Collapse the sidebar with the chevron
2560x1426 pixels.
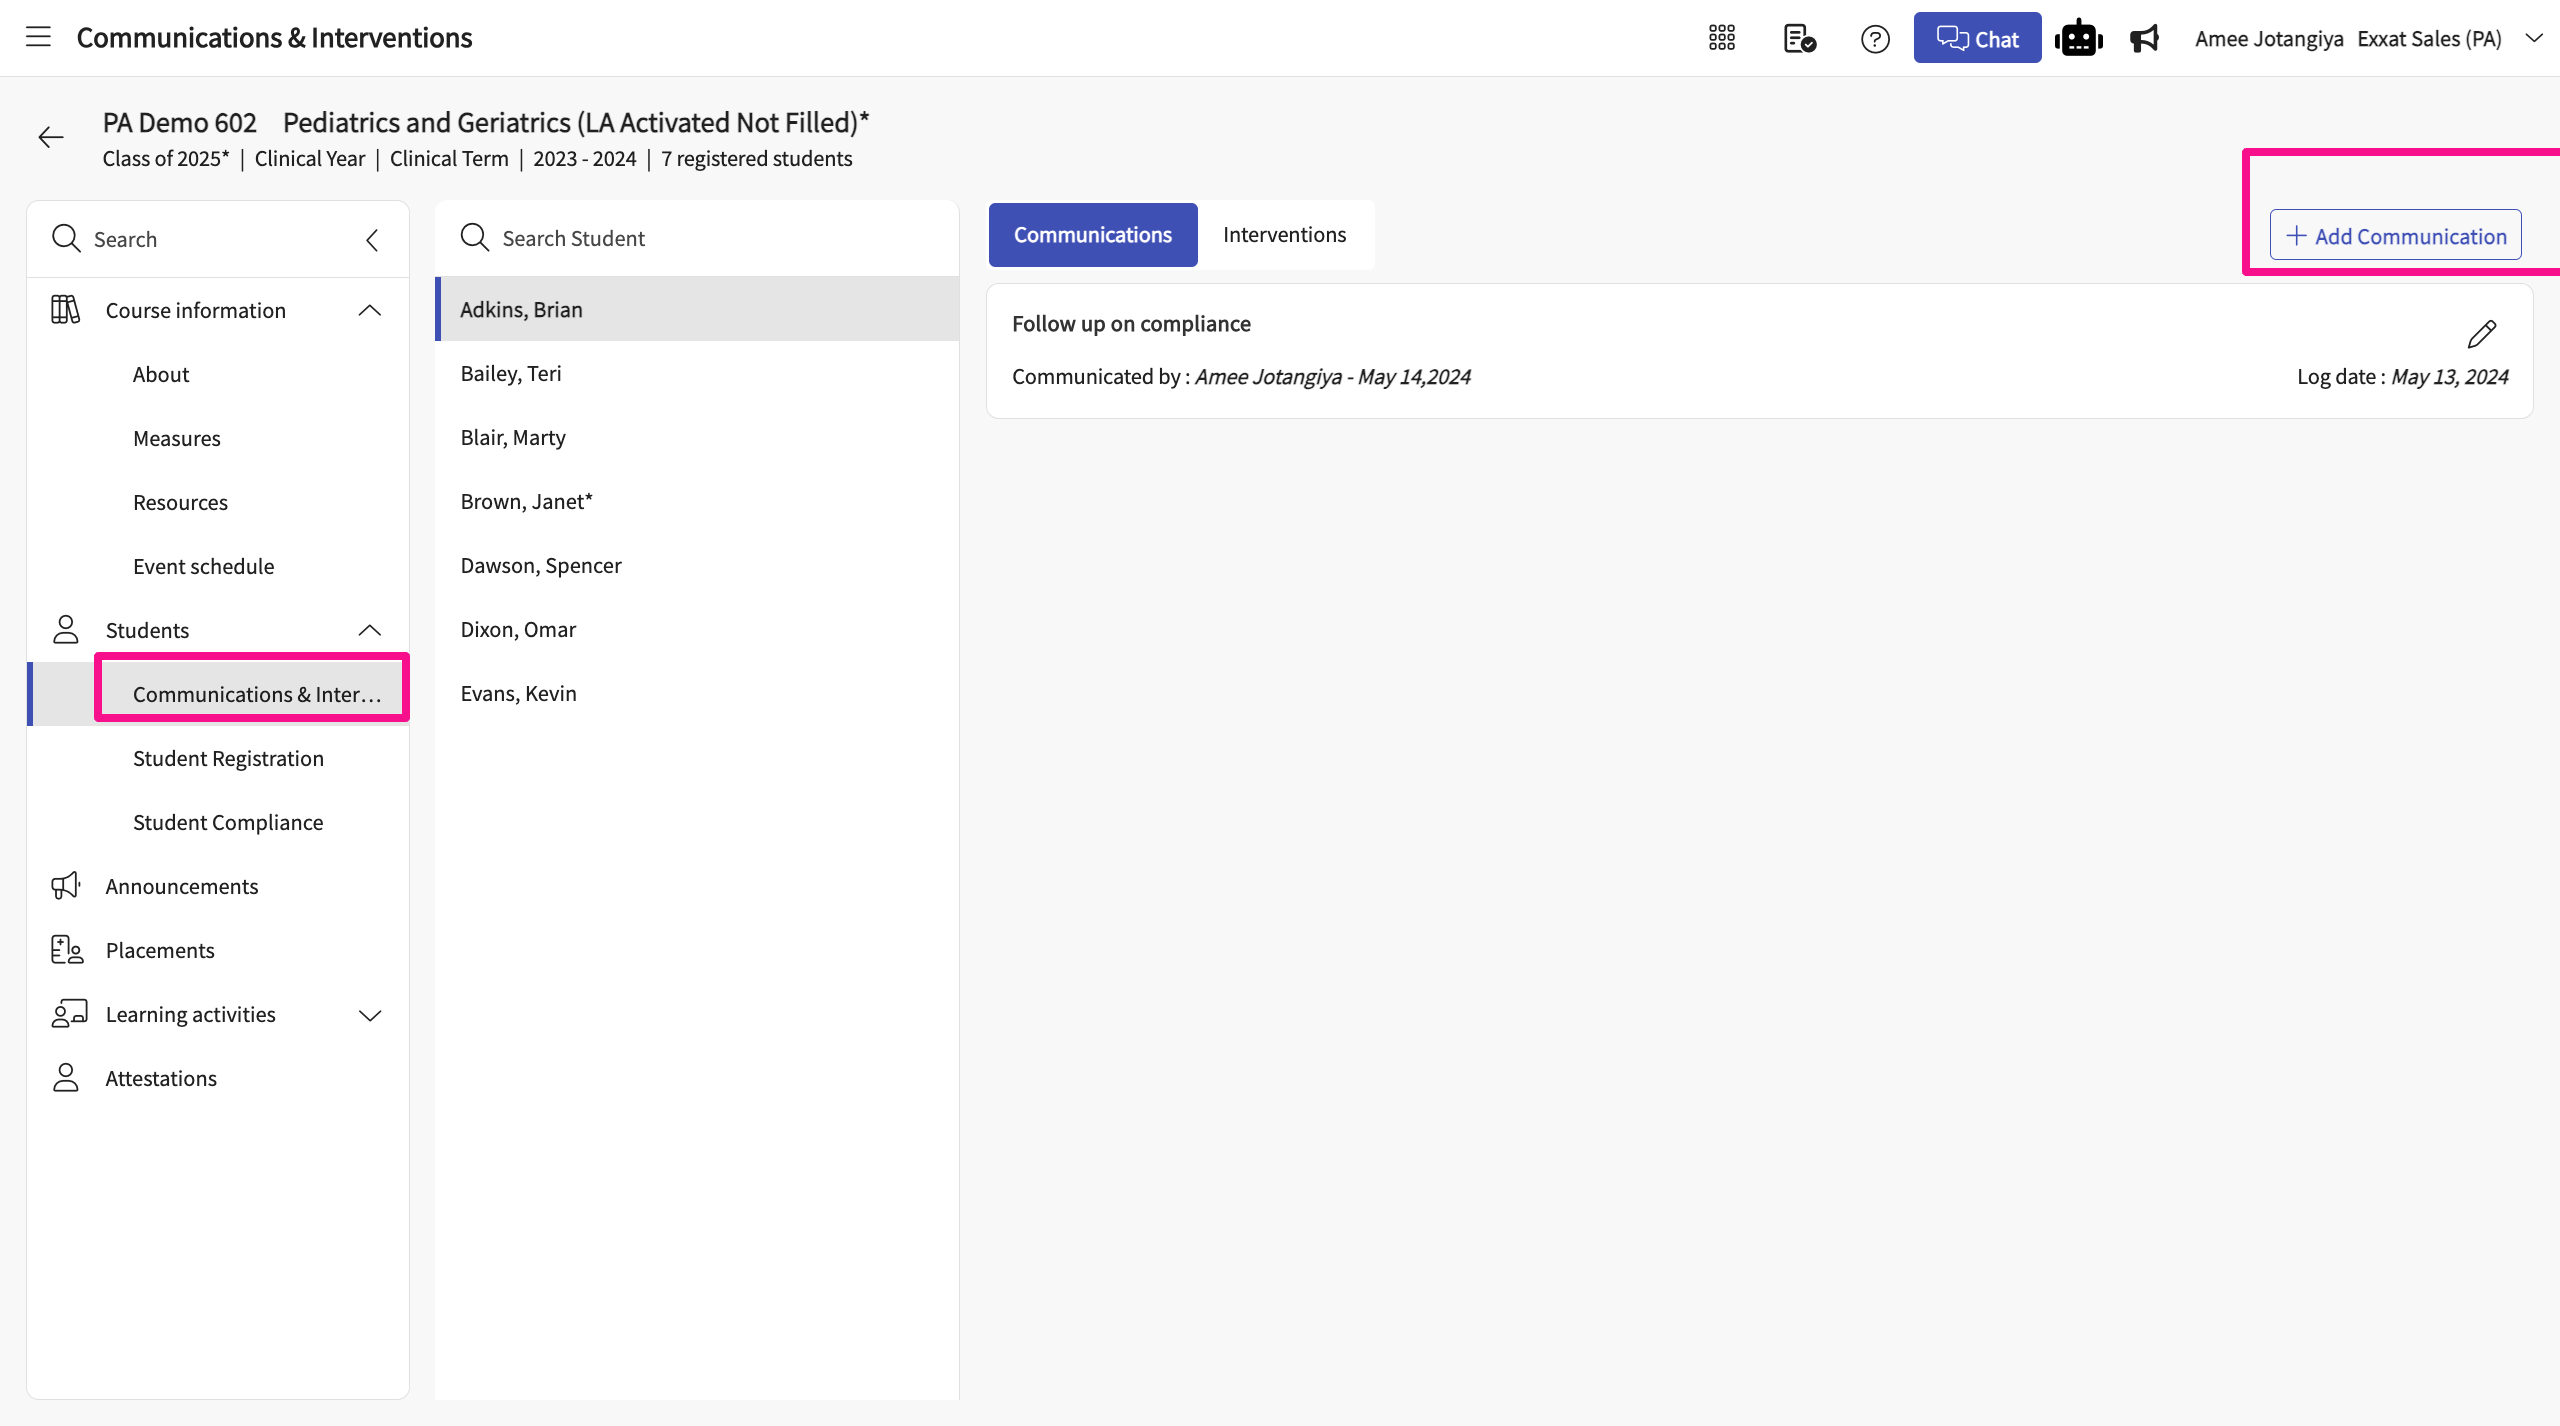click(x=372, y=240)
